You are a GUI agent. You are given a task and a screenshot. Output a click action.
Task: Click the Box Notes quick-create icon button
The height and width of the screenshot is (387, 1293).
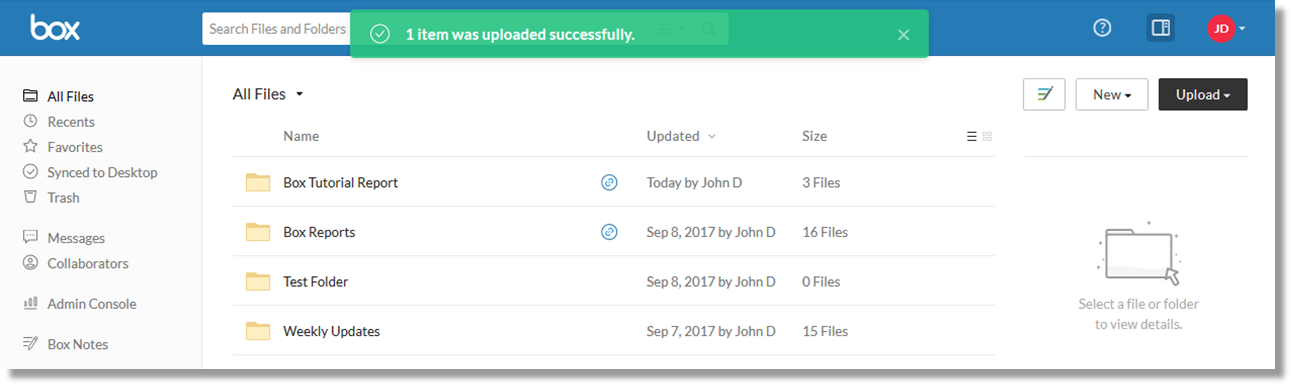(1044, 94)
